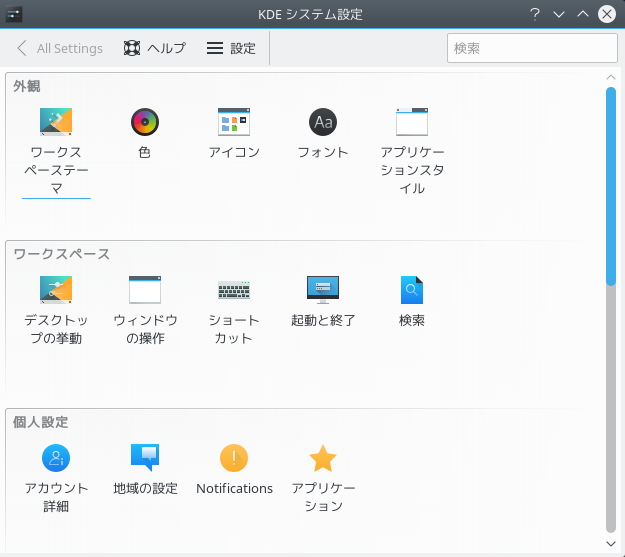Open the Notifications exclamation icon
Image resolution: width=625 pixels, height=557 pixels.
(x=234, y=458)
